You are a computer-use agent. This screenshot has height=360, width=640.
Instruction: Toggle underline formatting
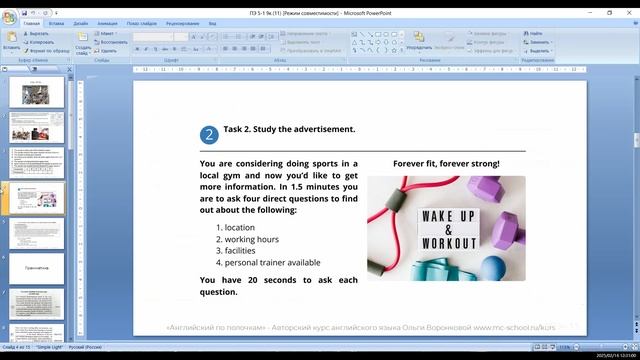[156, 49]
